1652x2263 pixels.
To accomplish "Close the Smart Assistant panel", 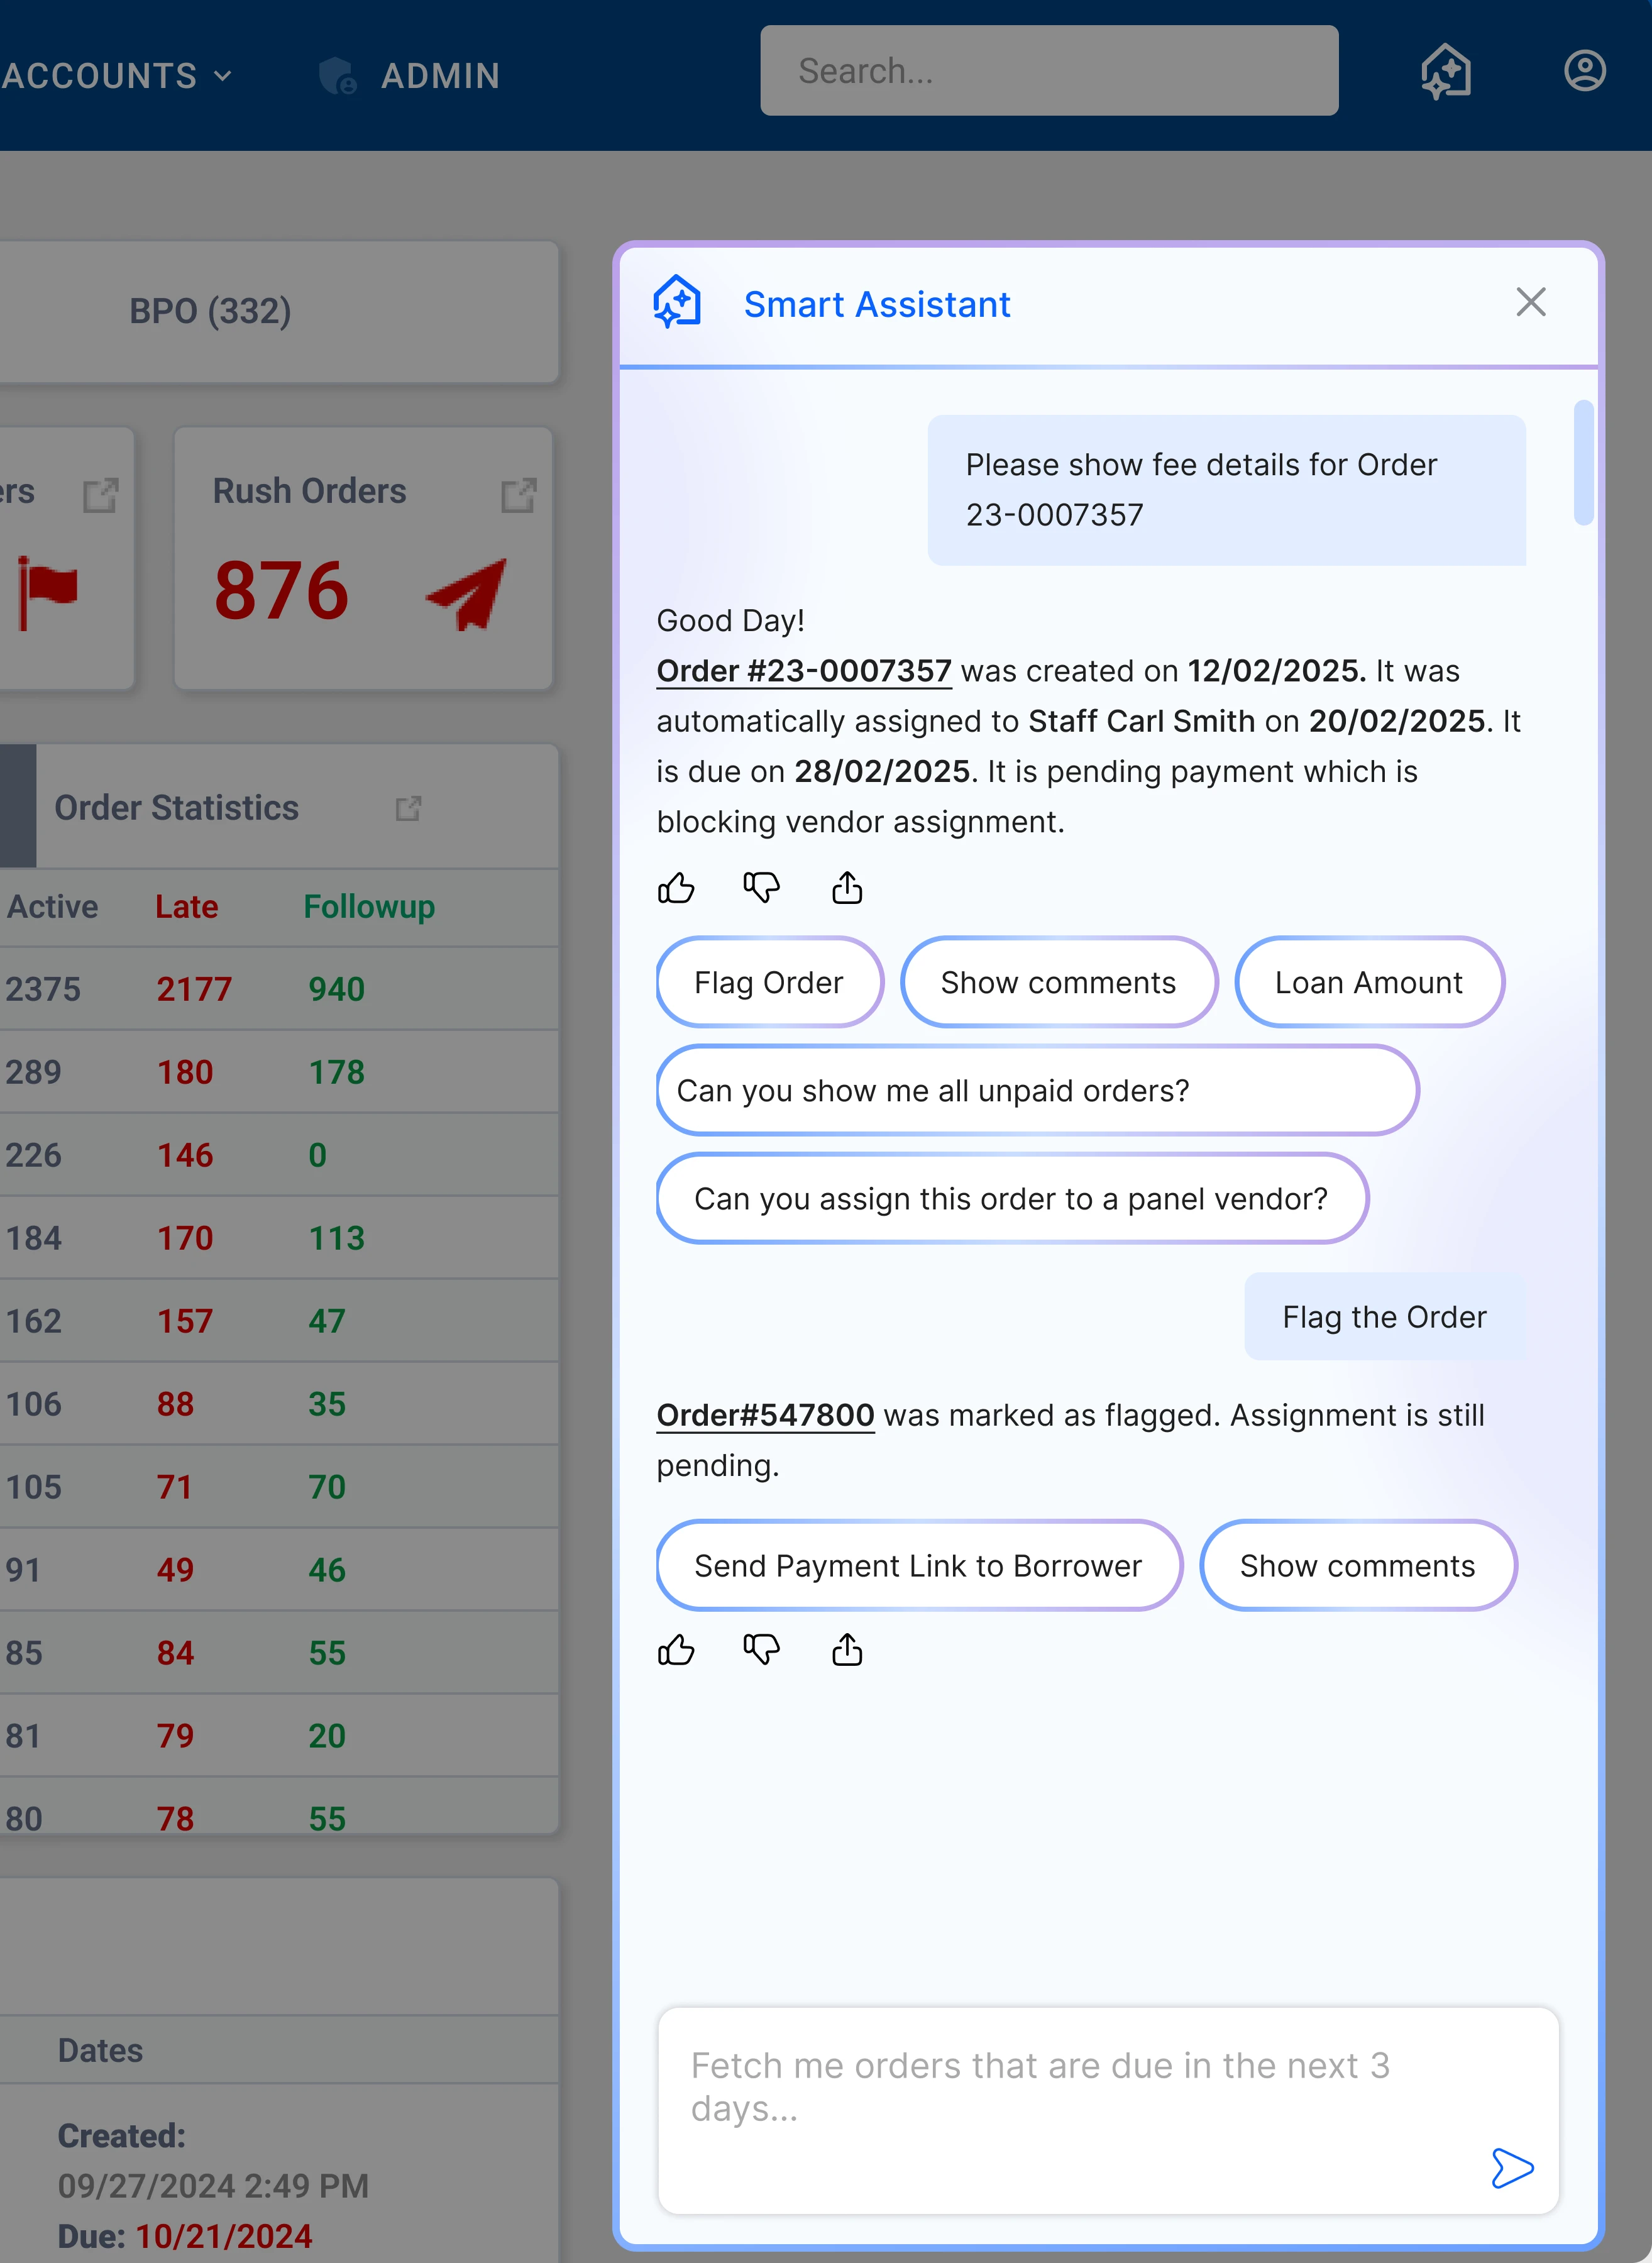I will coord(1531,302).
